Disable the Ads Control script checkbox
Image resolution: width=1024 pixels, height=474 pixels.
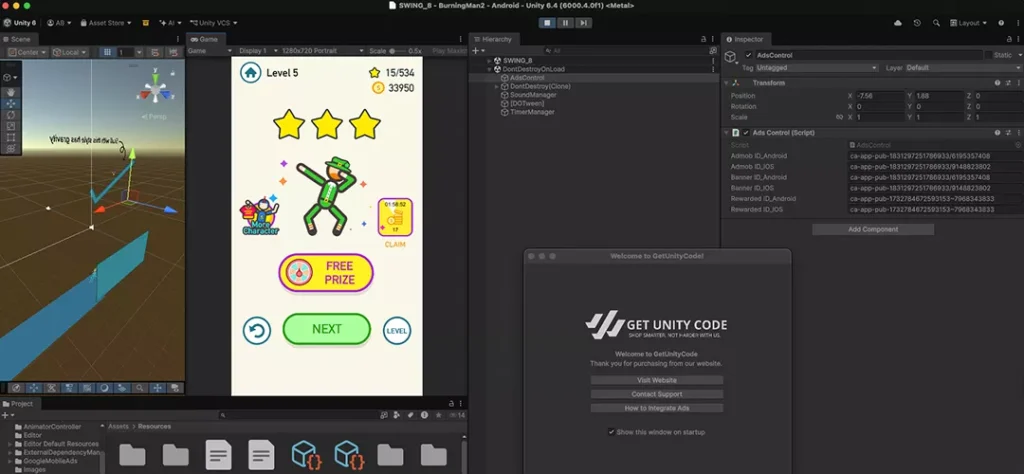pos(746,133)
